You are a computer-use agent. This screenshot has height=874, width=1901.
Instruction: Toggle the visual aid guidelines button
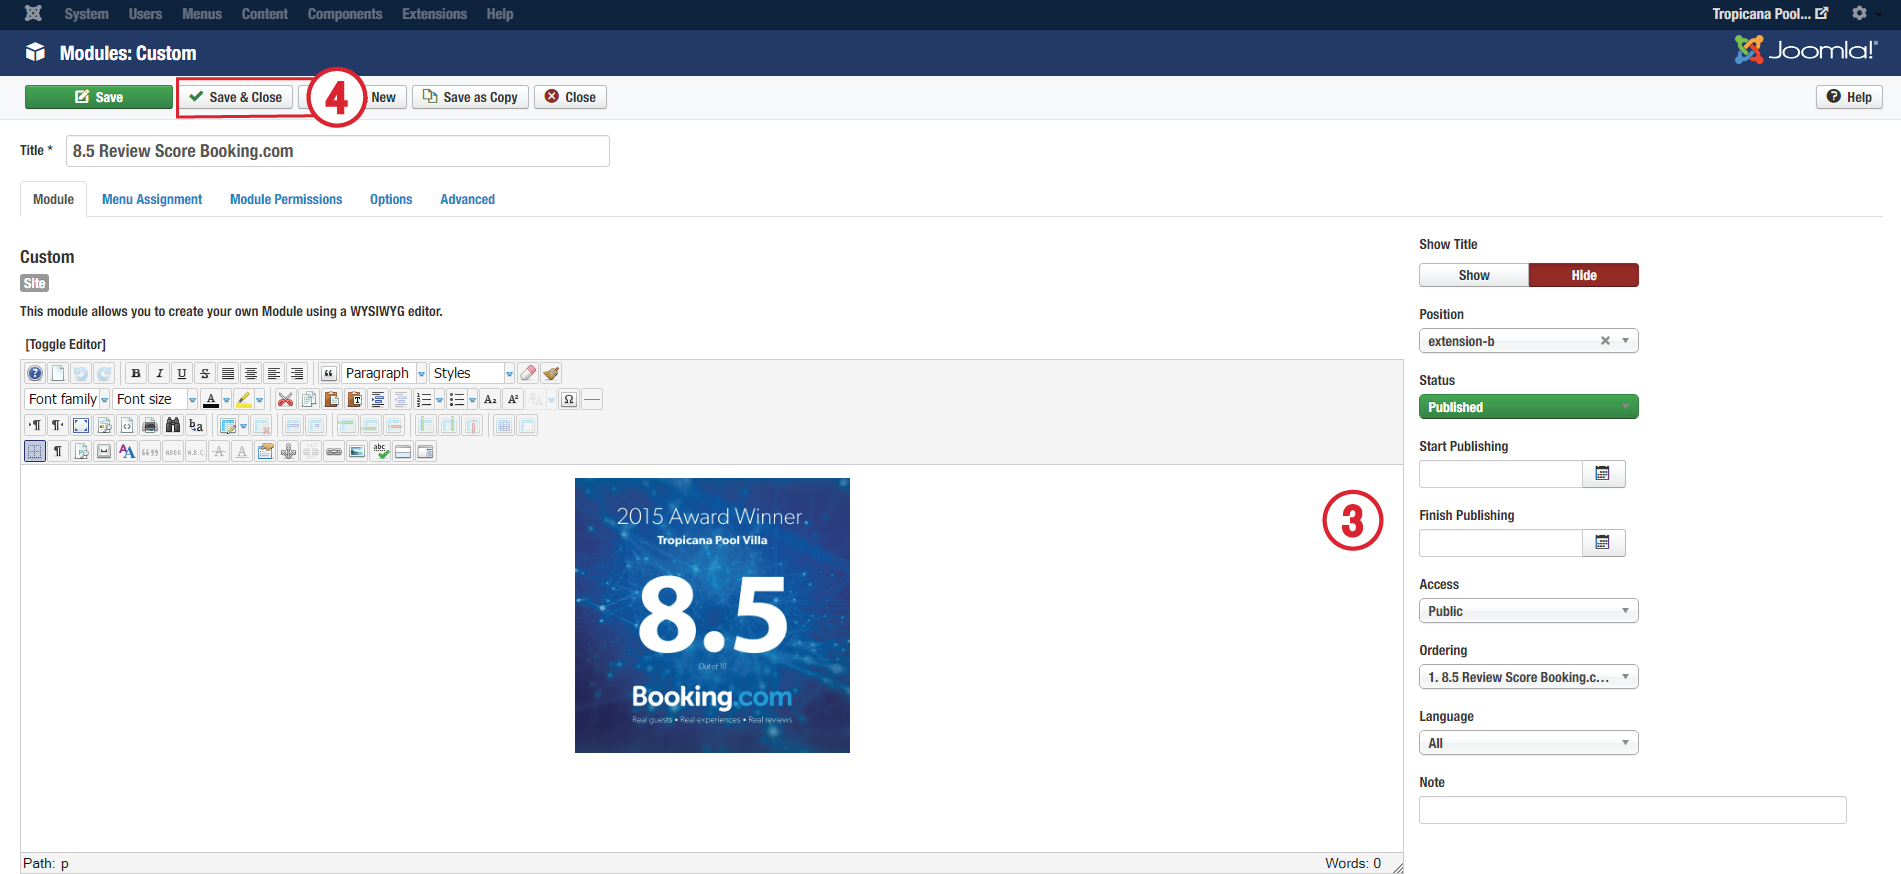[x=35, y=451]
